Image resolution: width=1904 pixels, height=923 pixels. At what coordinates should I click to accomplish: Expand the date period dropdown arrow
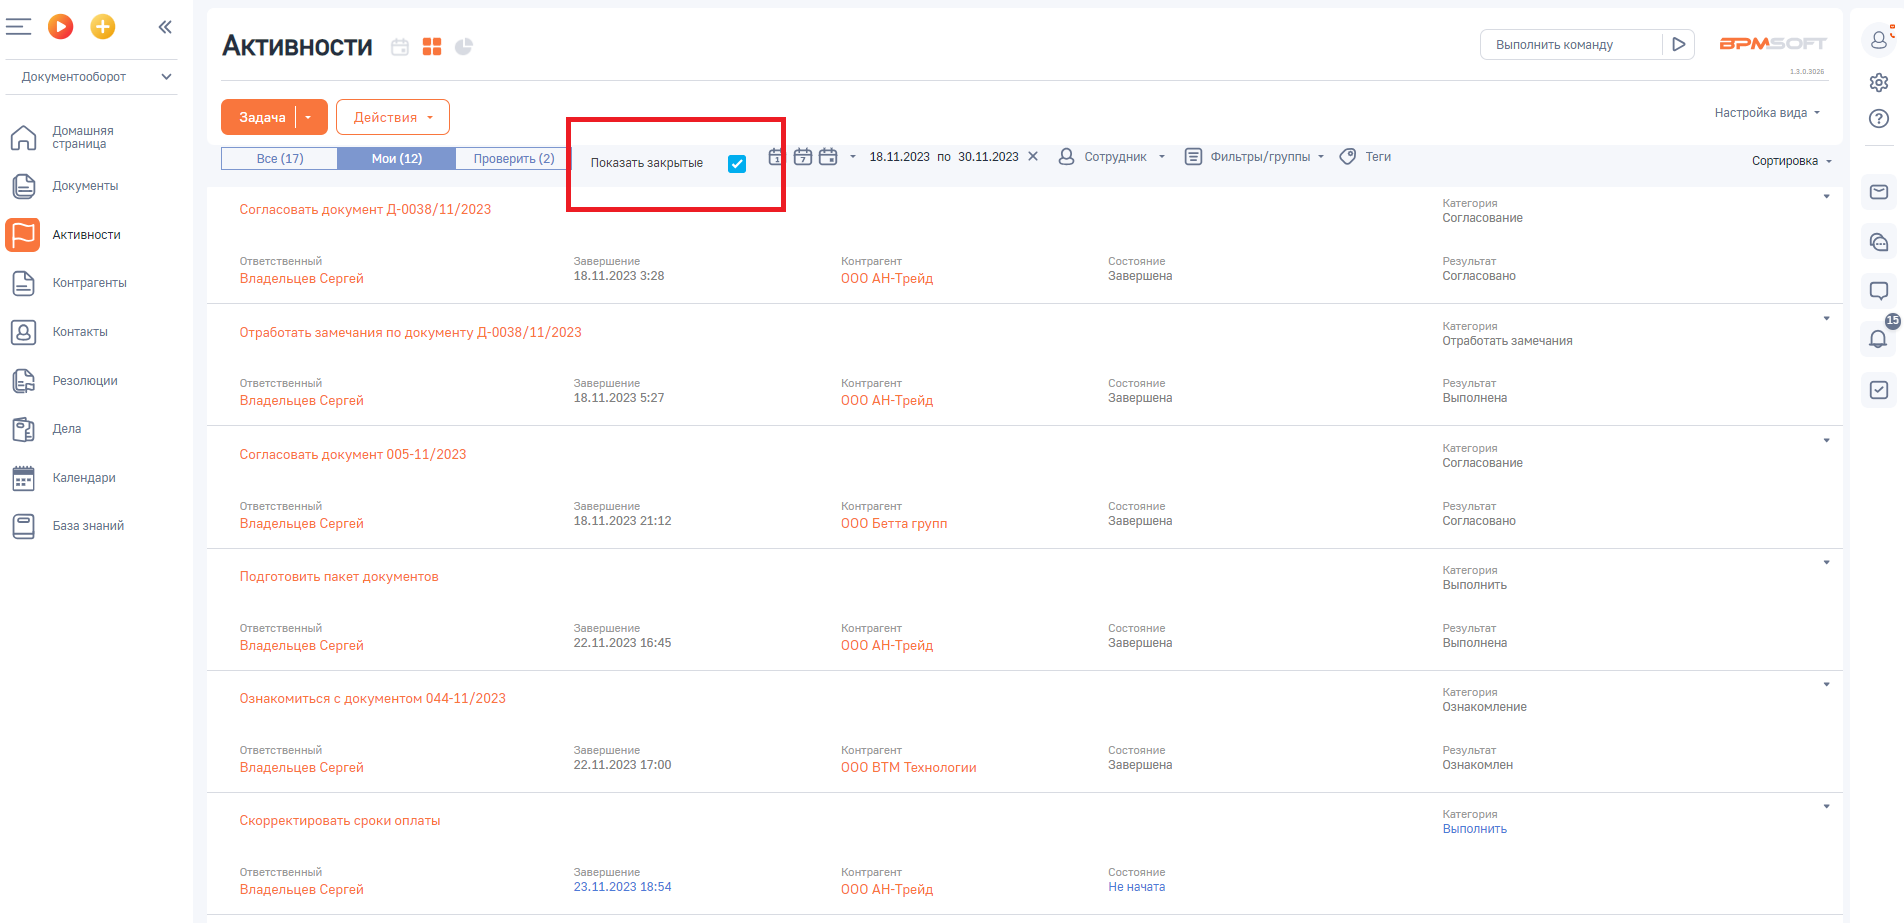853,157
